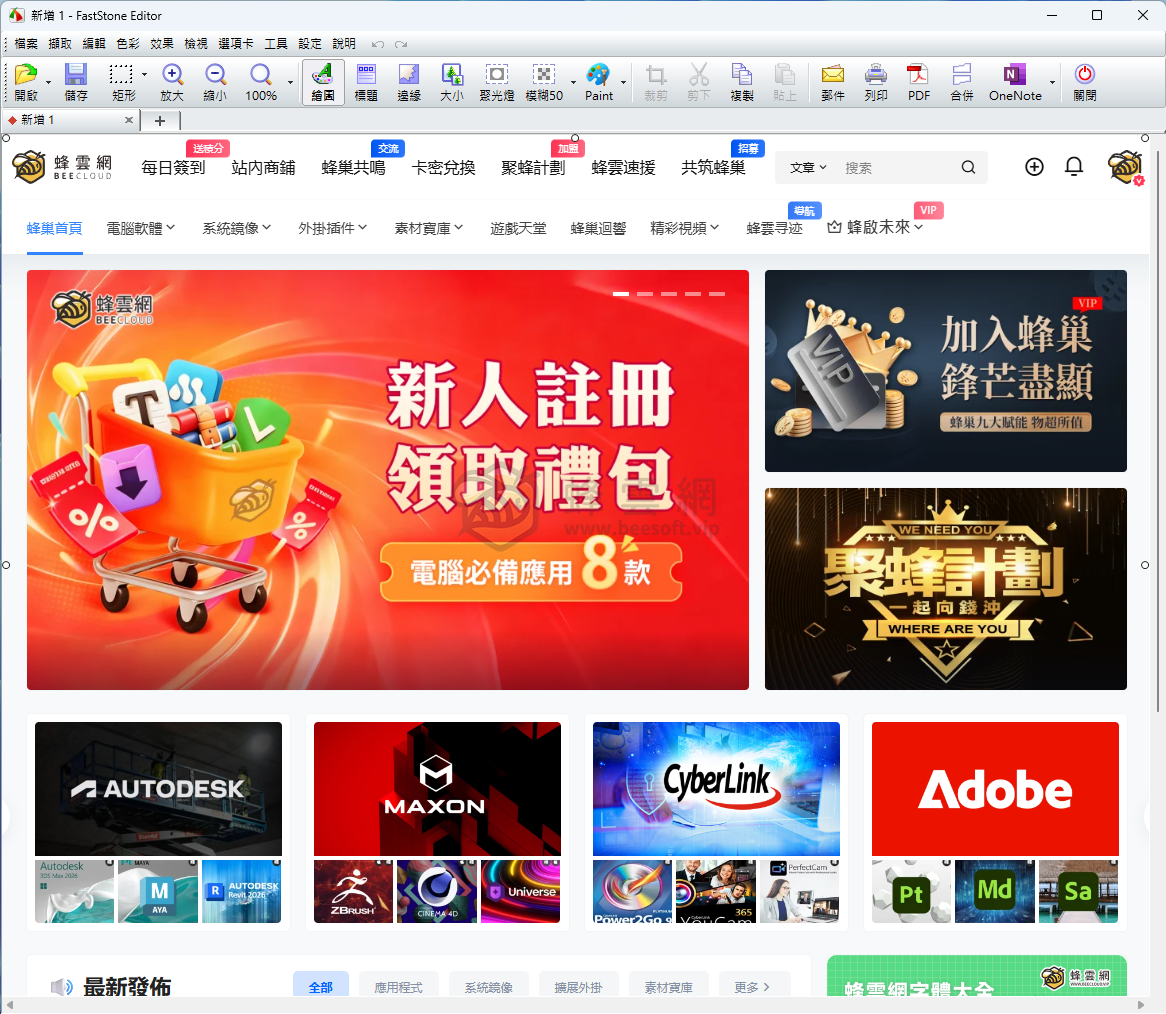1166x1014 pixels.
Task: Print with the 列印 icon
Action: (876, 82)
